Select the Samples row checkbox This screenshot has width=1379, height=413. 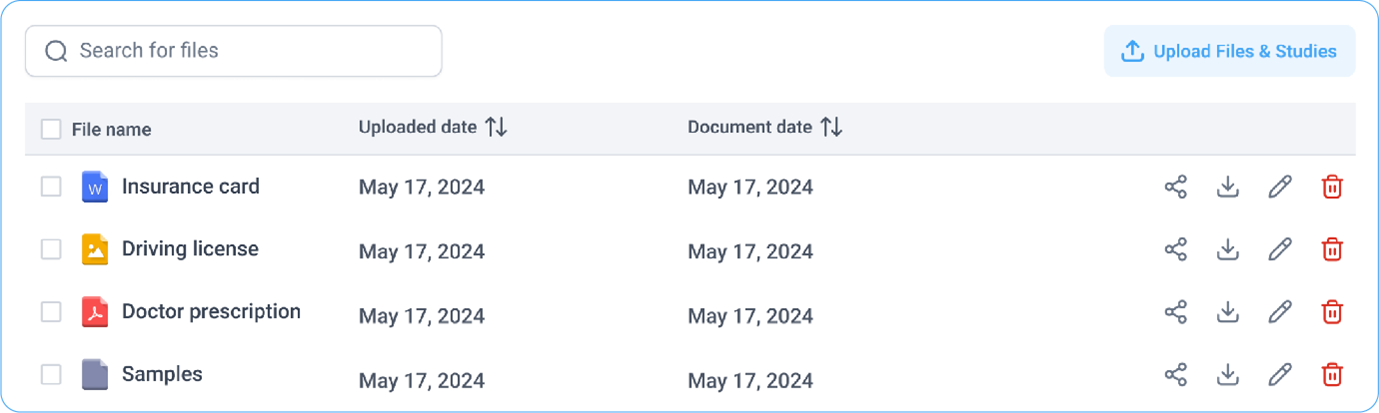(x=51, y=375)
